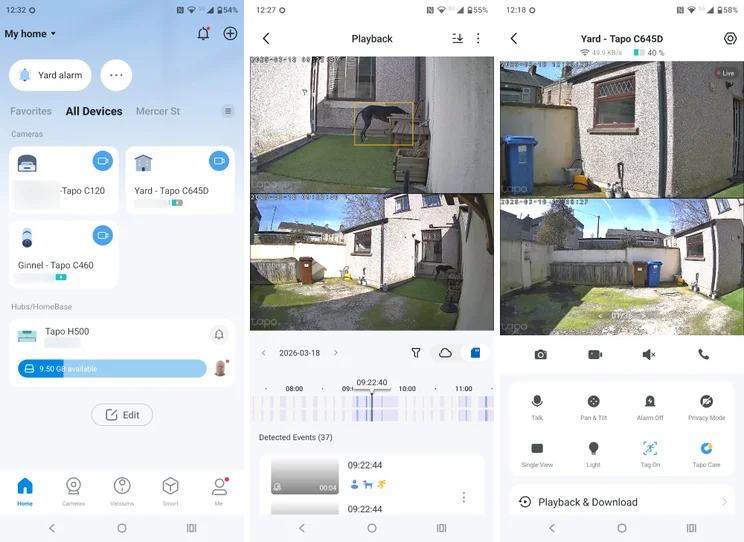744x542 pixels.
Task: Open the Yard - Tapo C645D card name
Action: pyautogui.click(x=171, y=191)
